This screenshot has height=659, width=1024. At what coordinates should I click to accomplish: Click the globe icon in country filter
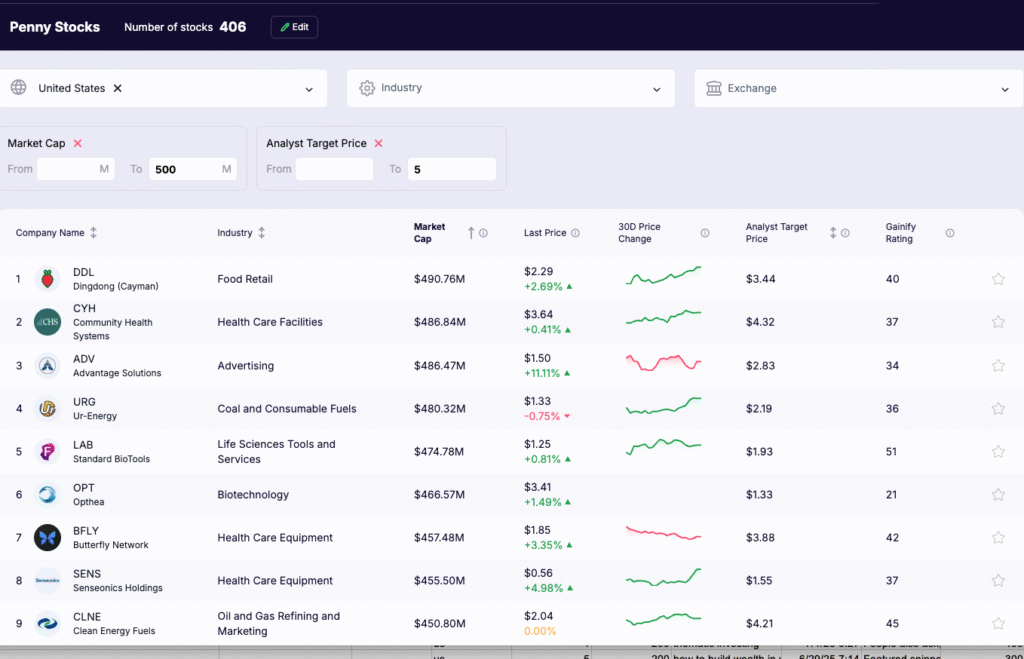point(18,88)
